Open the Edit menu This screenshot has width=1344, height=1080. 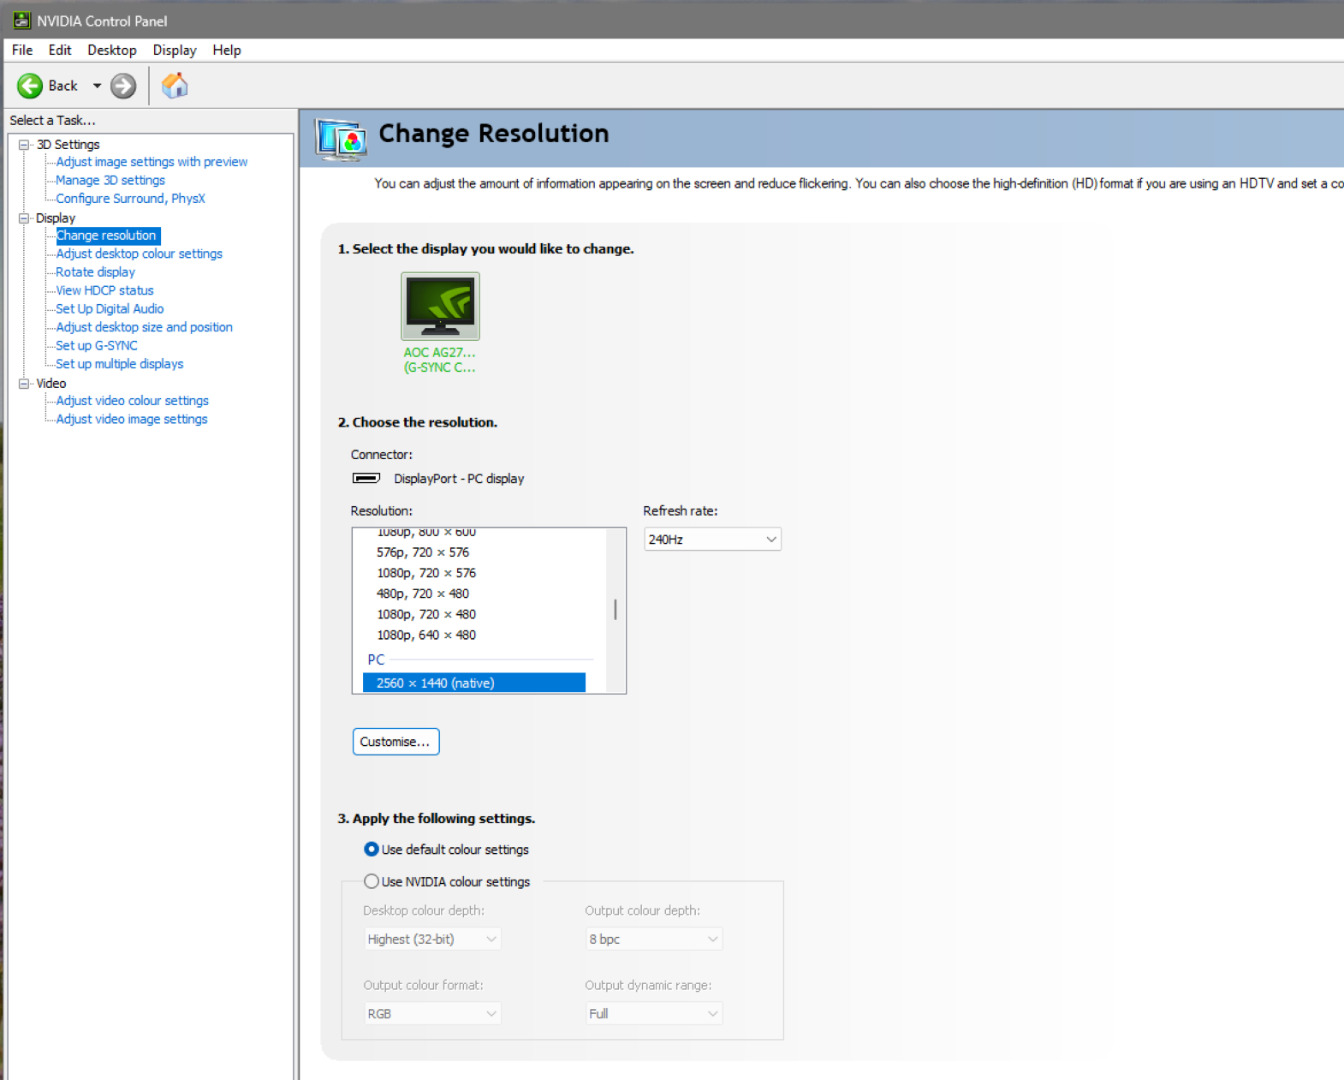point(60,50)
